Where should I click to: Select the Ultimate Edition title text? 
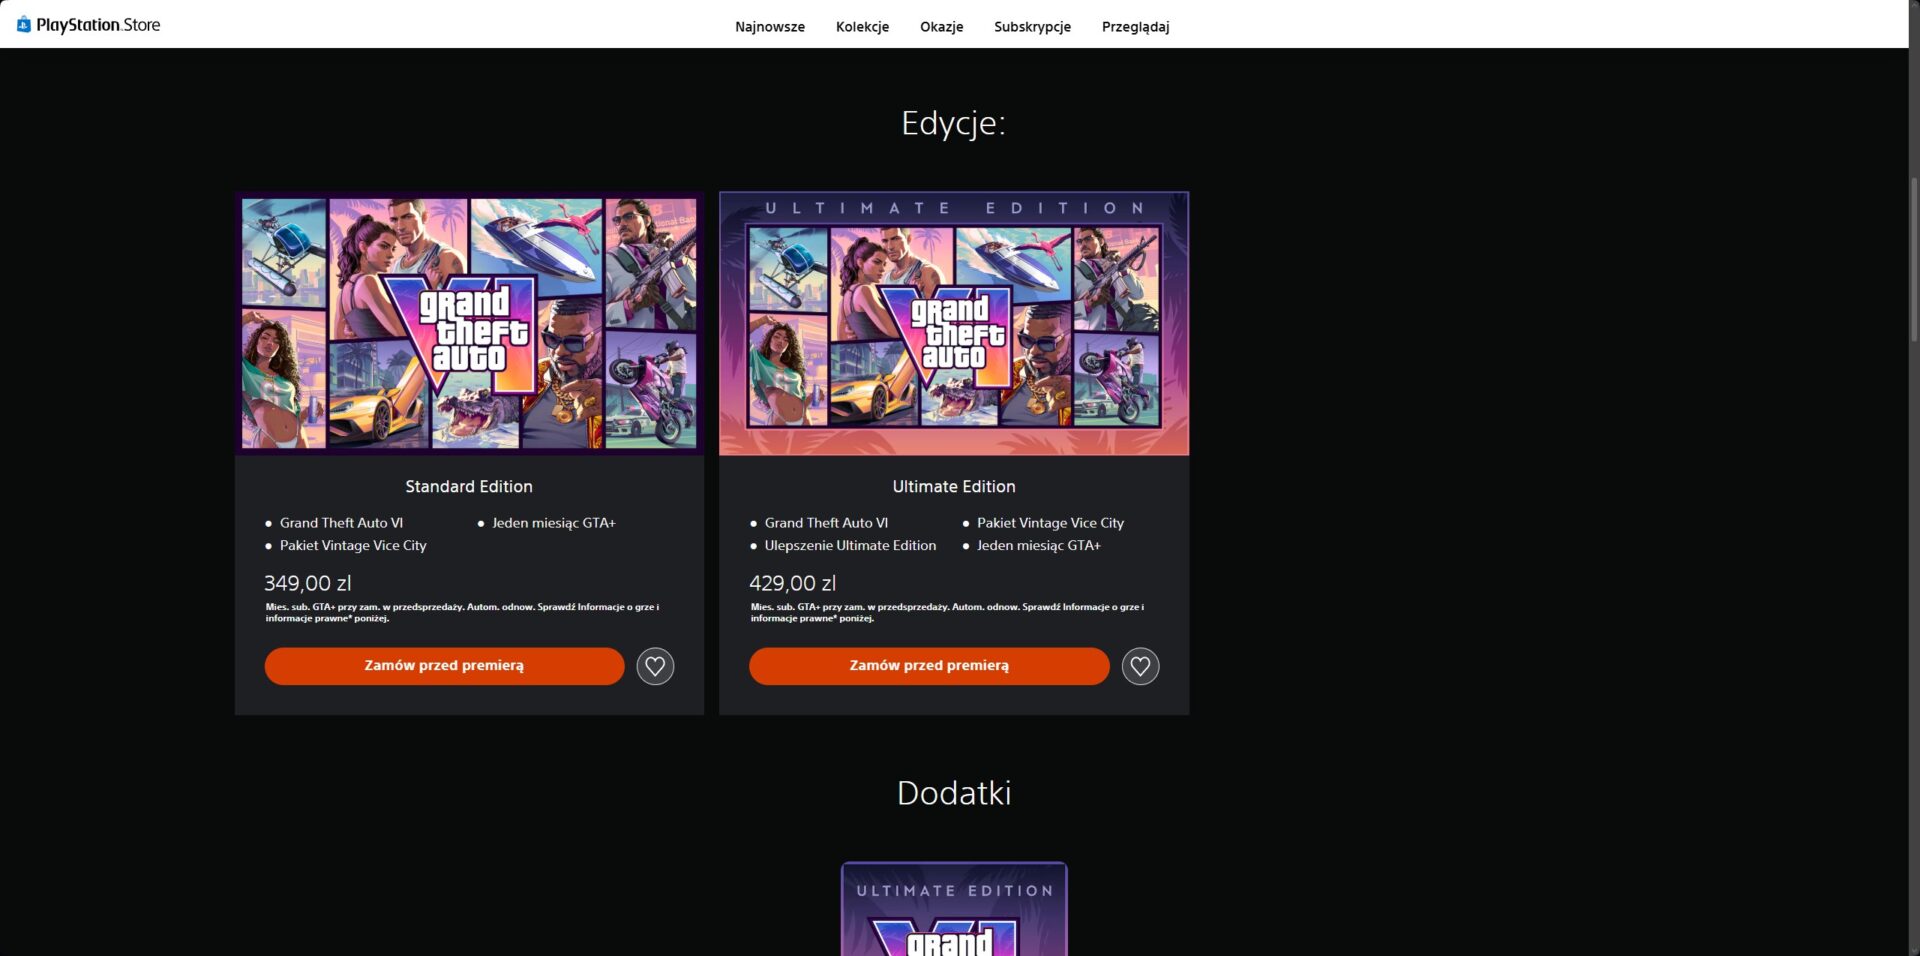(x=954, y=487)
